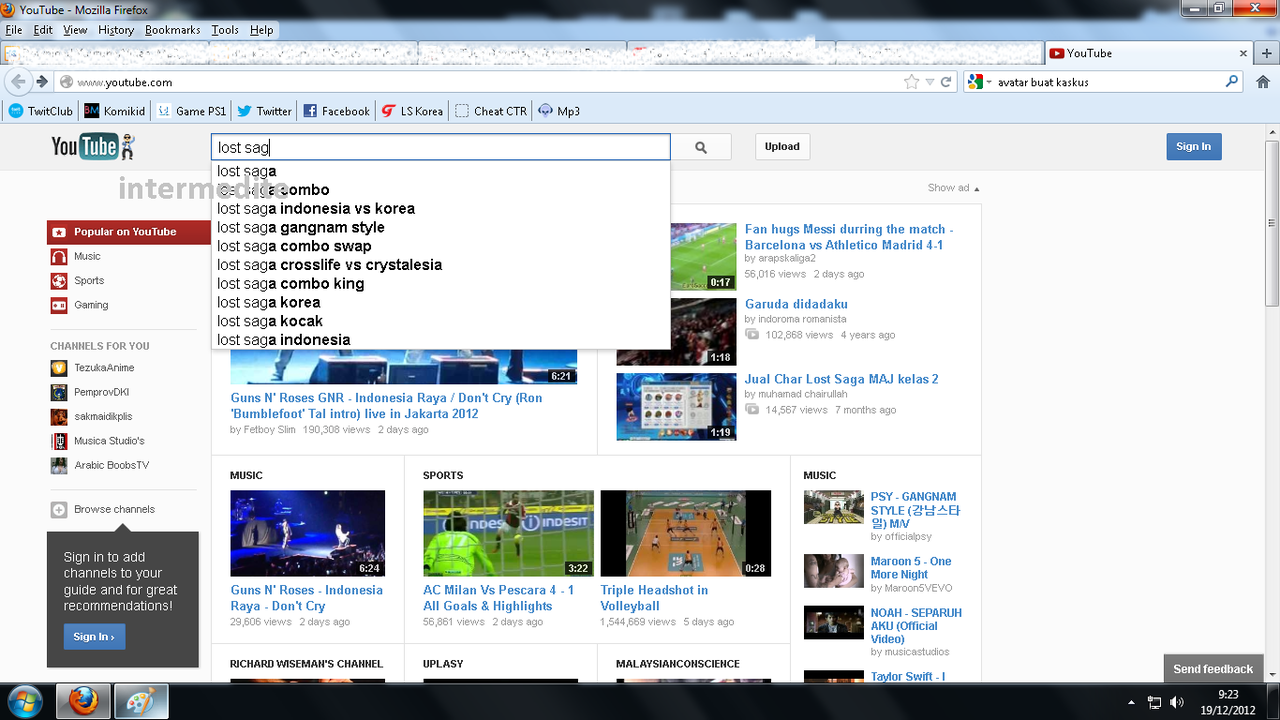This screenshot has width=1280, height=720.
Task: Open 'Garuda didadaku' video link
Action: pos(796,304)
